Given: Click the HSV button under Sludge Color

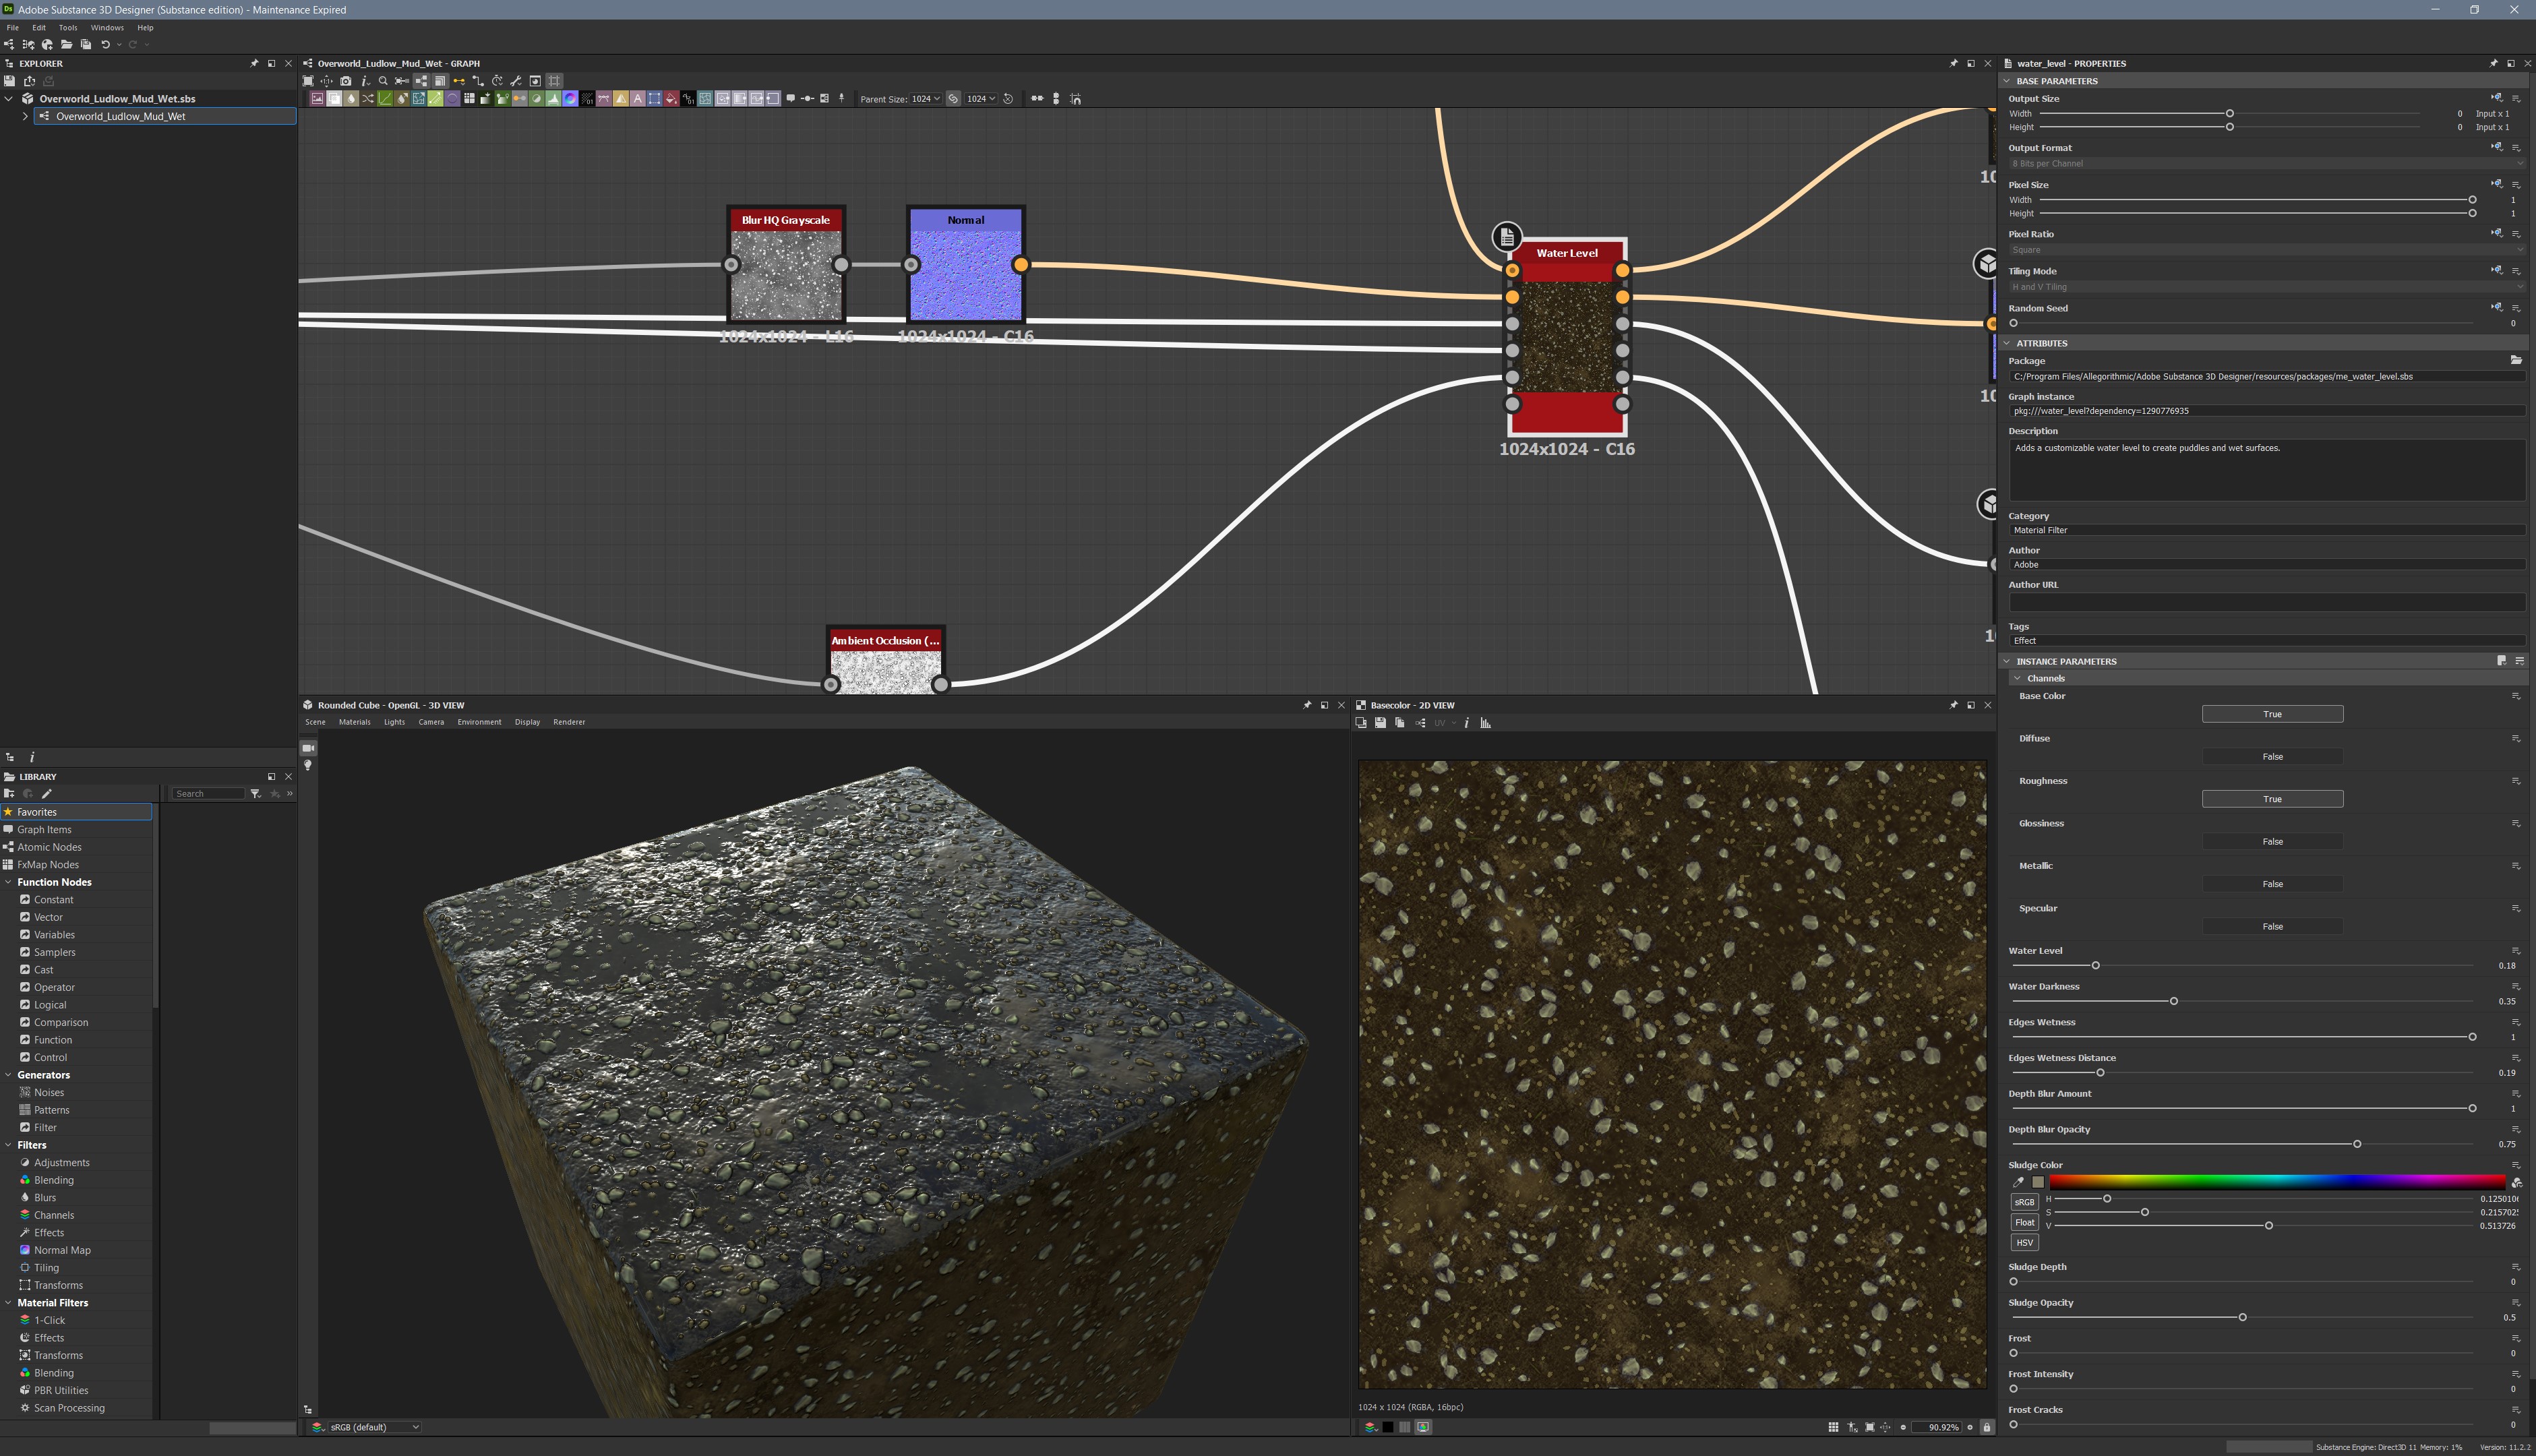Looking at the screenshot, I should (x=2024, y=1243).
